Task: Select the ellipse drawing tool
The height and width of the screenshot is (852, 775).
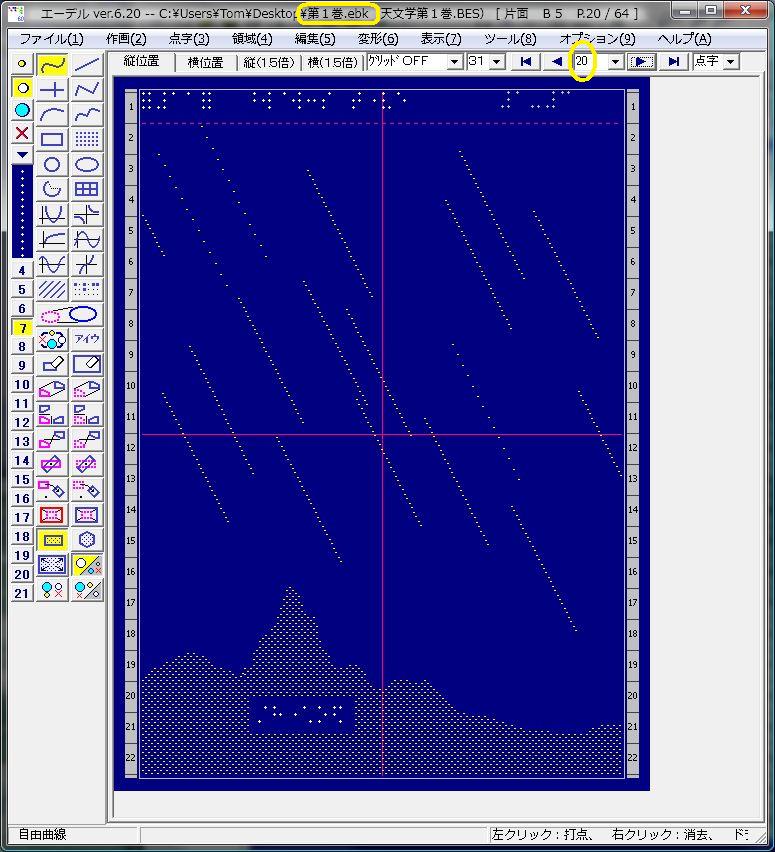Action: click(x=87, y=164)
